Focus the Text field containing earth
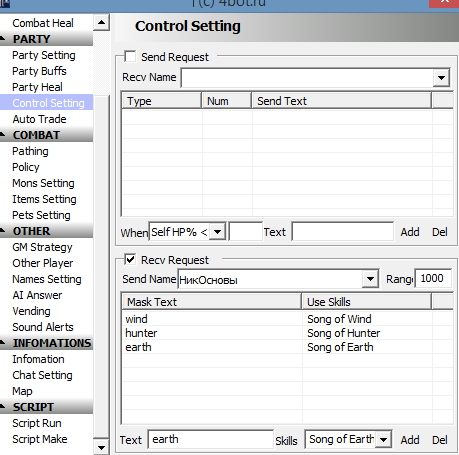This screenshot has height=455, width=459. pyautogui.click(x=211, y=439)
